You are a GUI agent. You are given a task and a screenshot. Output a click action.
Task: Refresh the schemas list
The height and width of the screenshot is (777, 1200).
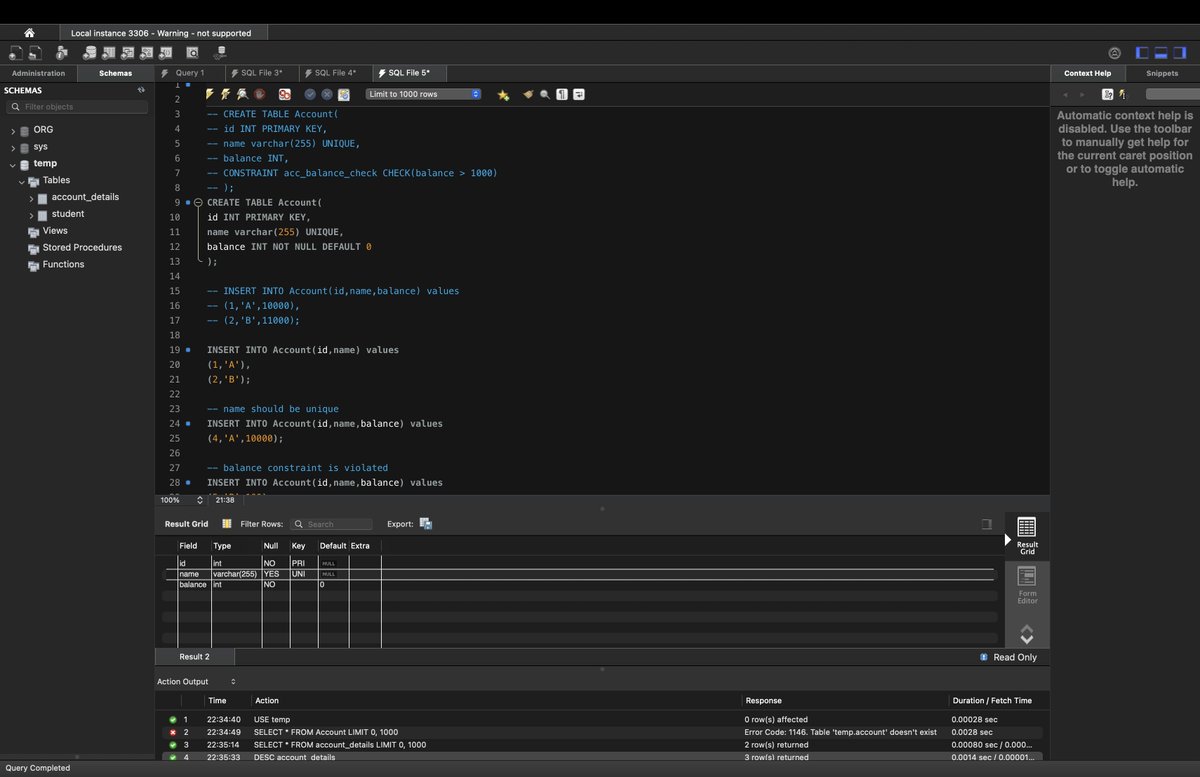point(141,90)
